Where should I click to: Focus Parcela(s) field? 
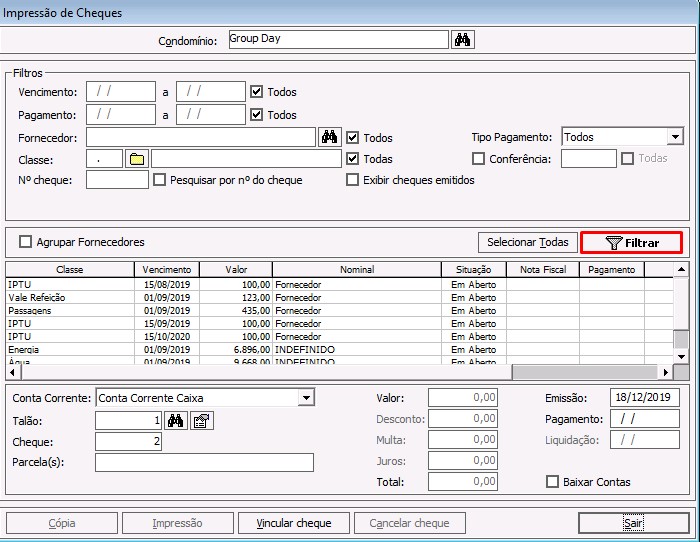tap(204, 463)
